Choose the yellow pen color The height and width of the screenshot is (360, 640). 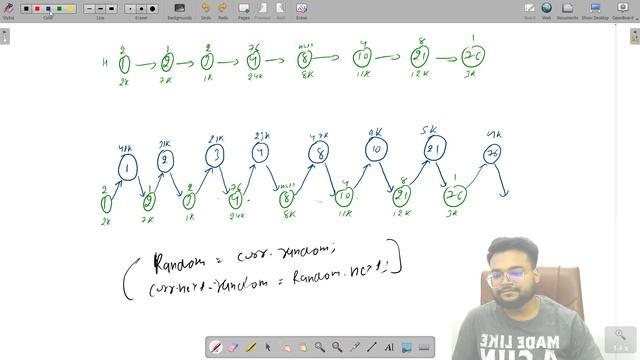[70, 9]
